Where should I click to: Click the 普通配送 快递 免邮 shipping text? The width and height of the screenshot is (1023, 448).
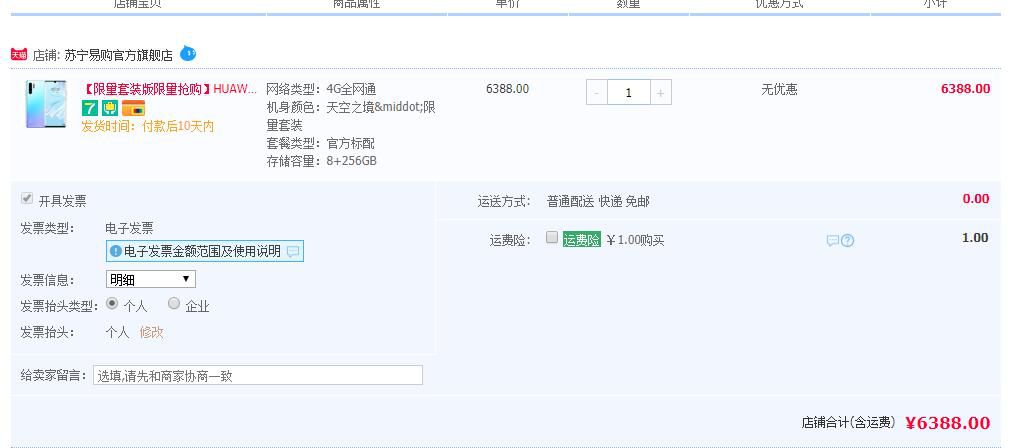[598, 202]
